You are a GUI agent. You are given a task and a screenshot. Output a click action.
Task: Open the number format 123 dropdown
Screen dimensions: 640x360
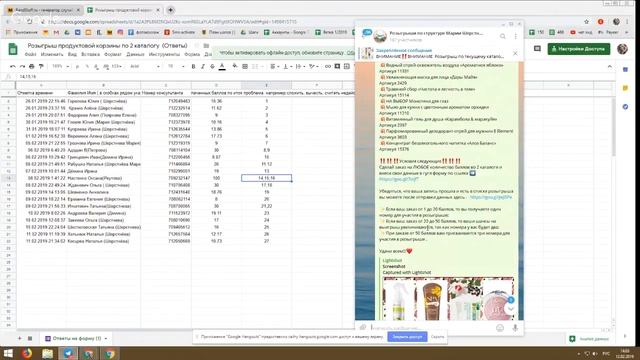tap(117, 67)
